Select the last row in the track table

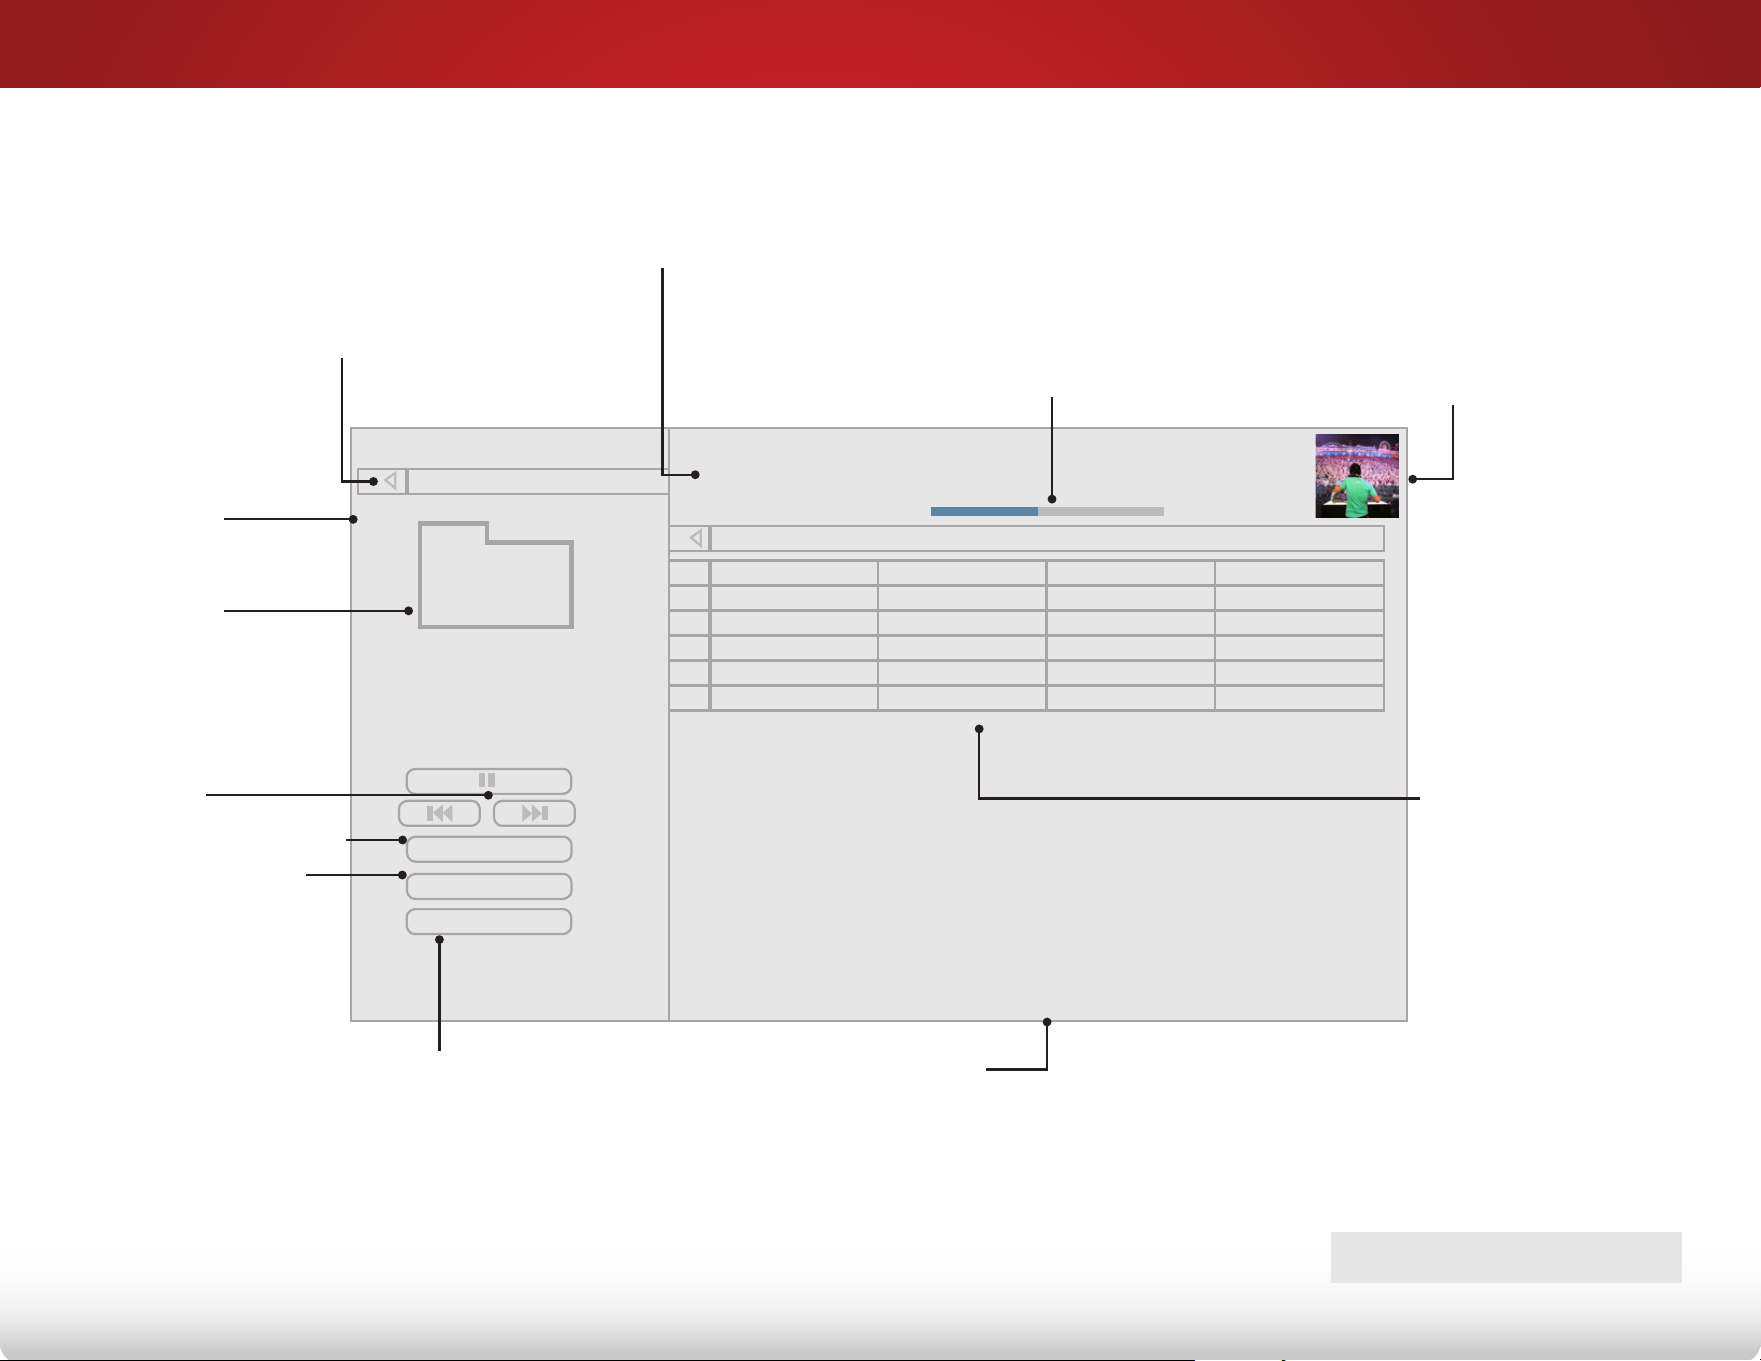click(x=1026, y=698)
